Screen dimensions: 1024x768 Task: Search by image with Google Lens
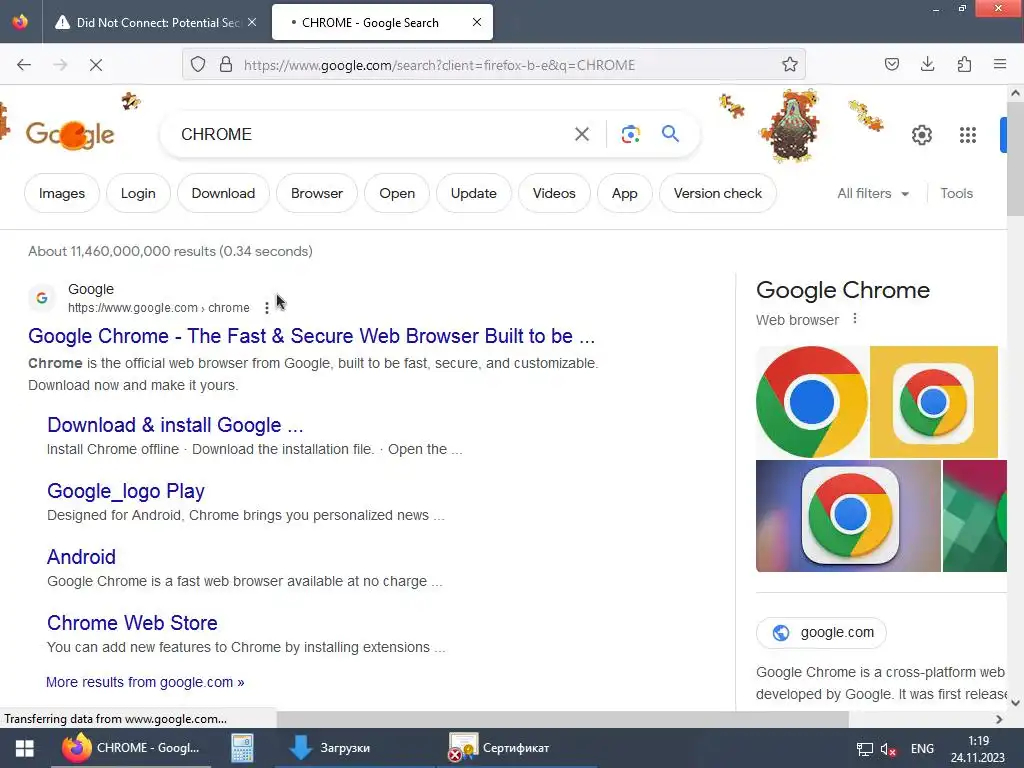point(630,134)
